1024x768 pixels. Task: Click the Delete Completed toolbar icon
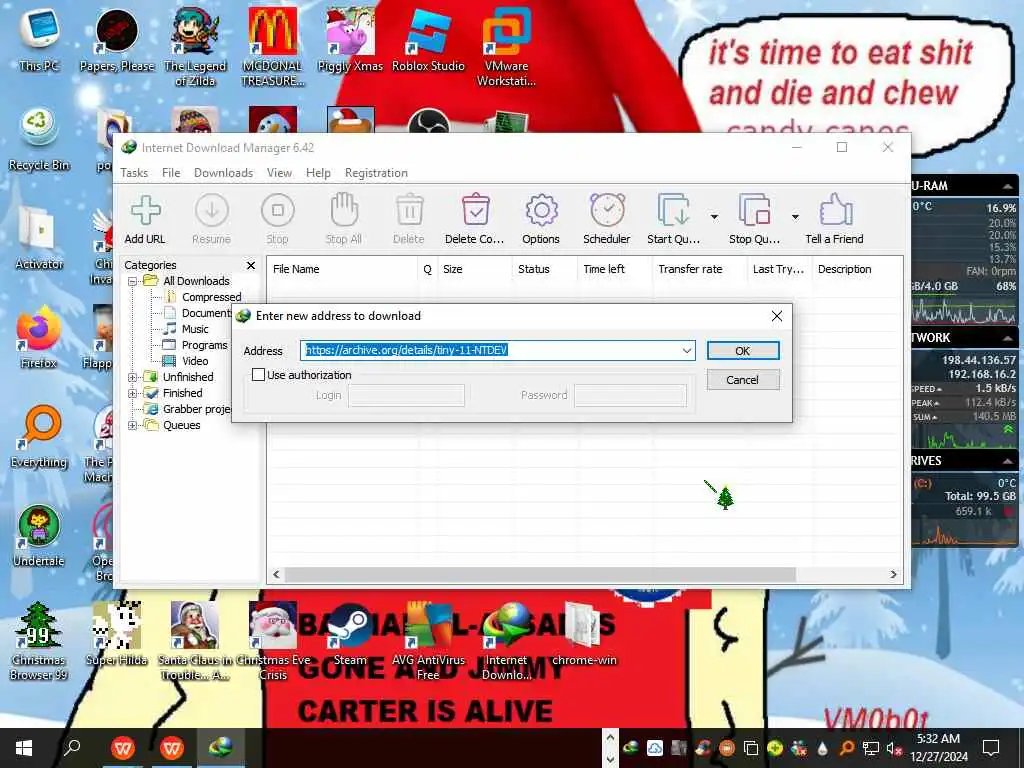(x=475, y=211)
